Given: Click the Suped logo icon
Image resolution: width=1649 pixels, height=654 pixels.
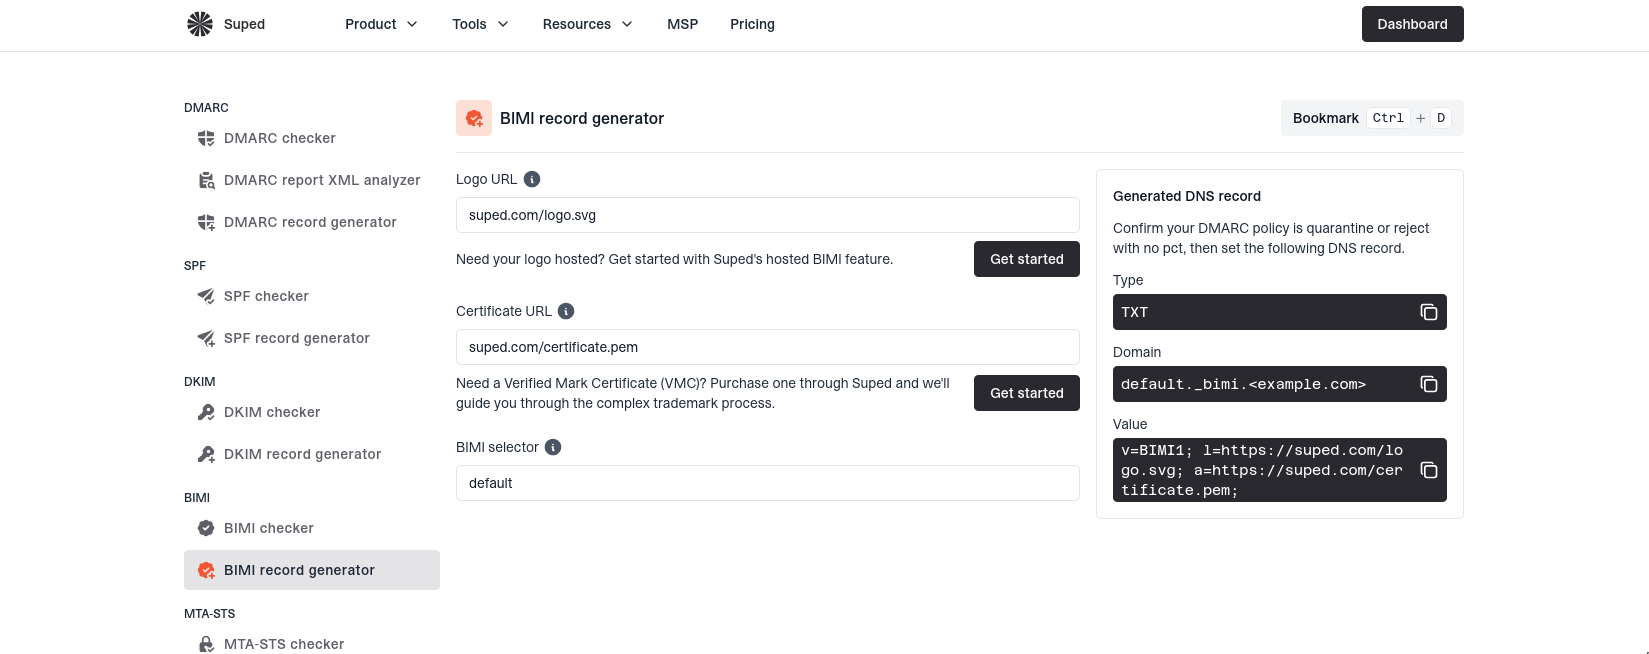Looking at the screenshot, I should pyautogui.click(x=200, y=24).
